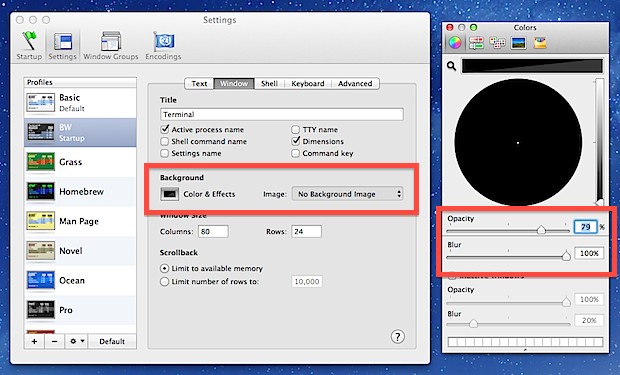Open the background Image dropdown
Screen dimensions: 620x375
[348, 194]
